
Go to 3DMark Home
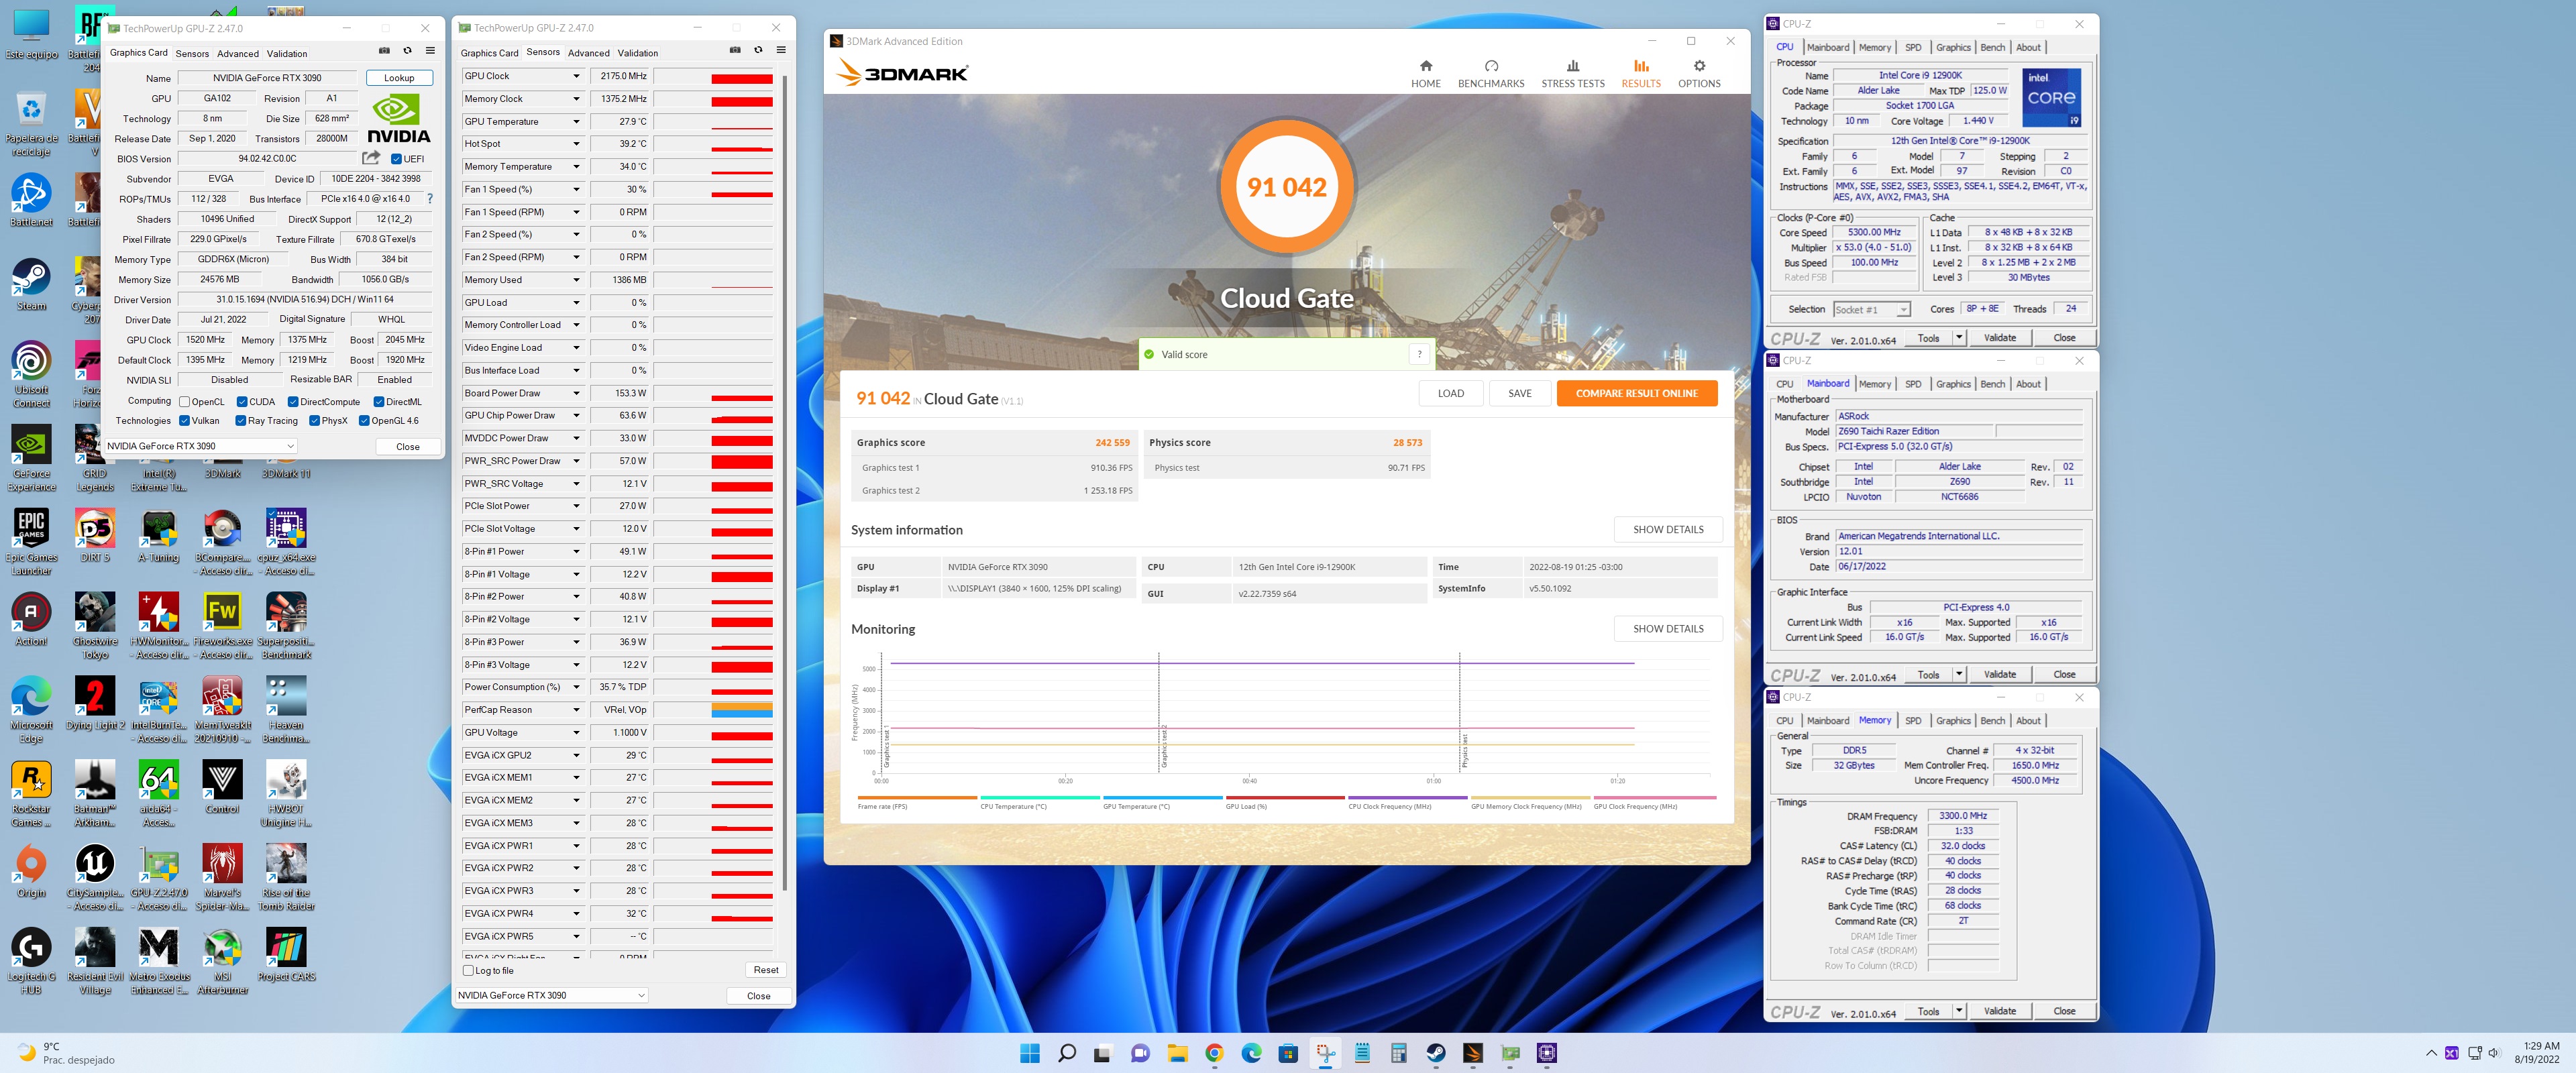(1426, 74)
